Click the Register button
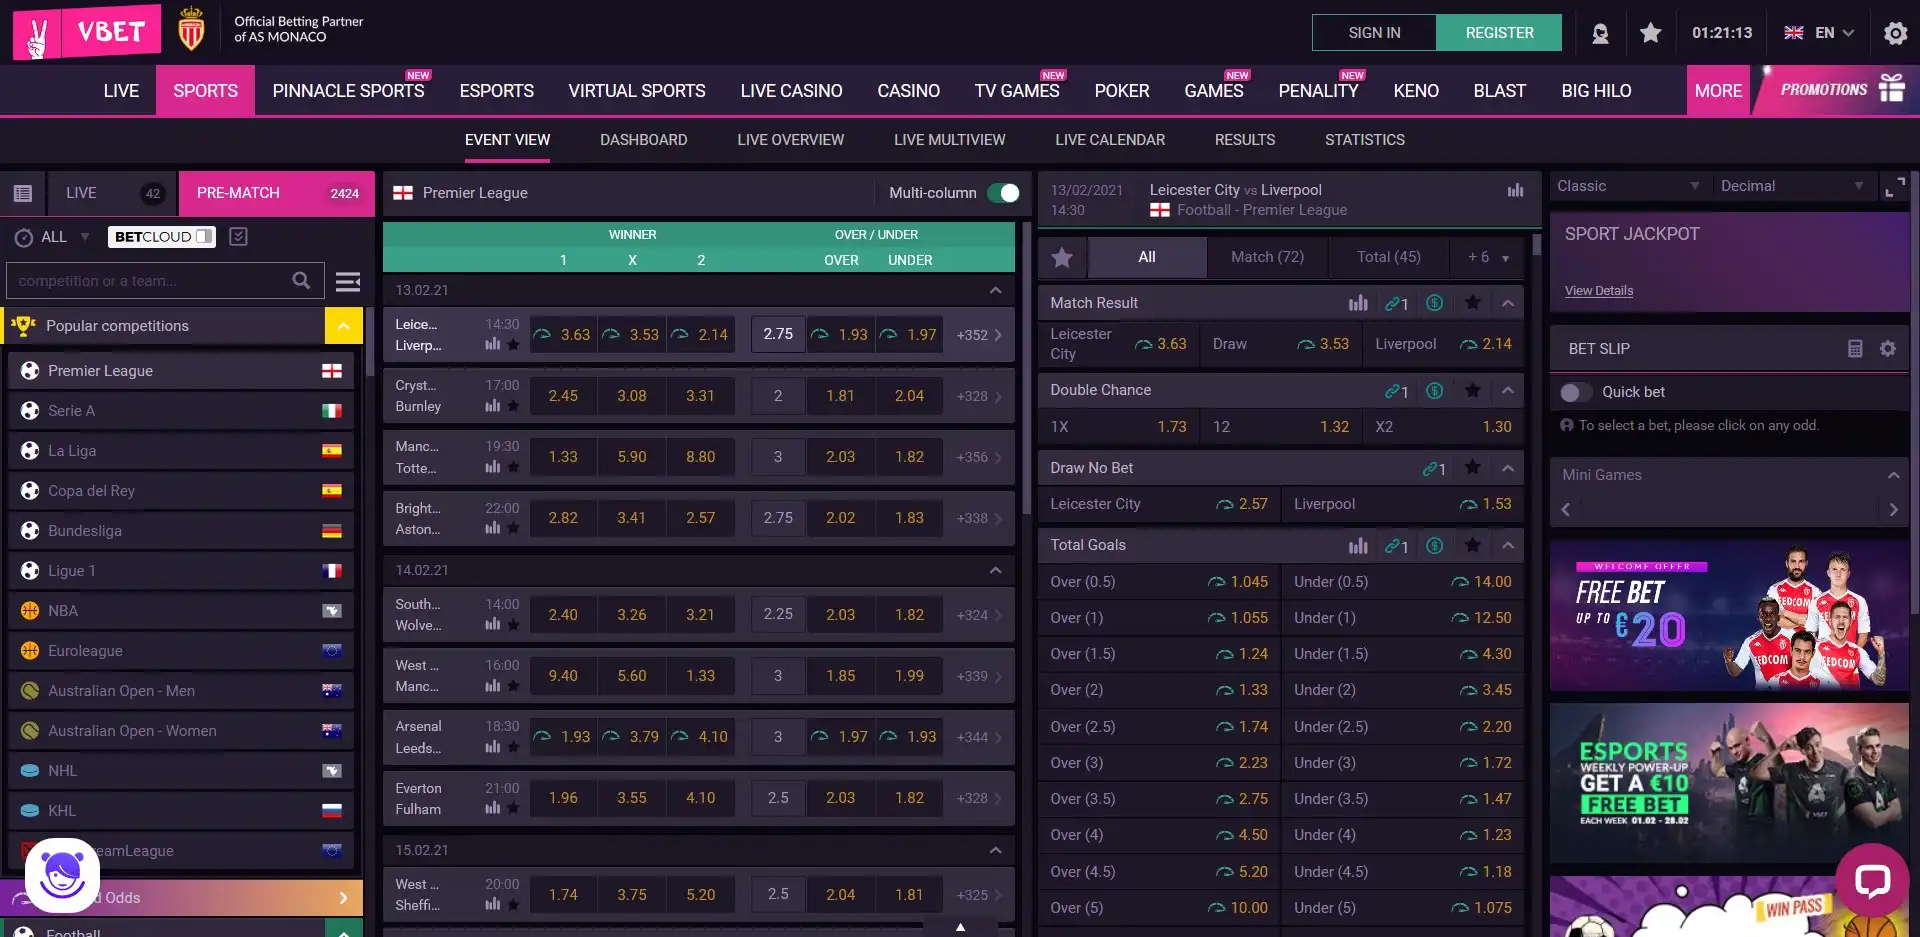The image size is (1920, 937). (1498, 33)
